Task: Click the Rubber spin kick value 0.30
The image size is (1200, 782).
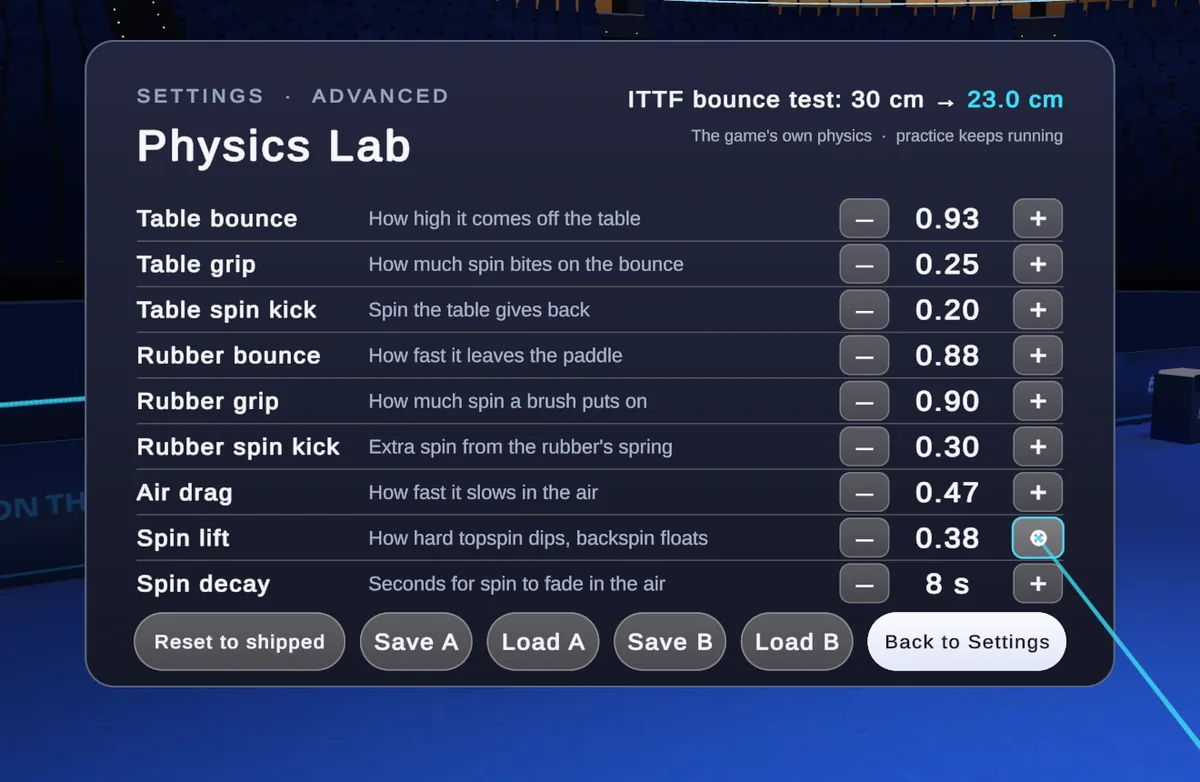Action: click(947, 447)
